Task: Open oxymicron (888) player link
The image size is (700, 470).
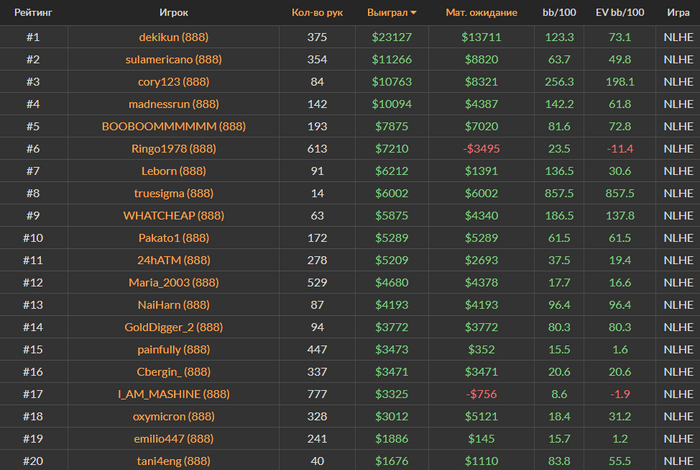Action: coord(174,416)
